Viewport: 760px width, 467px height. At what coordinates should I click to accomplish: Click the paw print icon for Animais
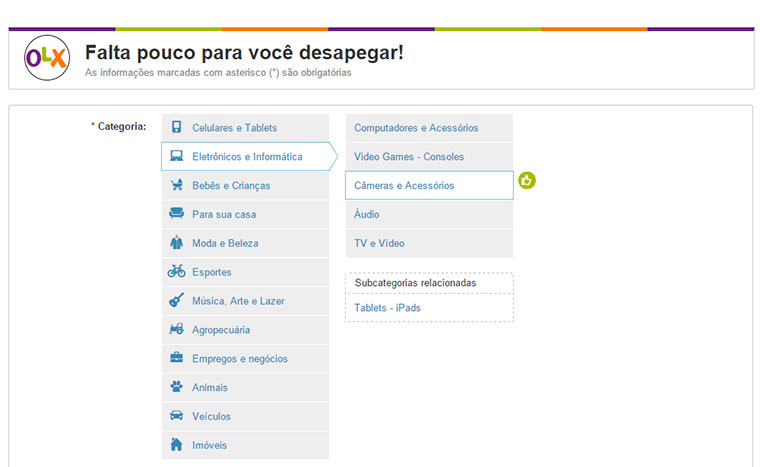coord(176,387)
